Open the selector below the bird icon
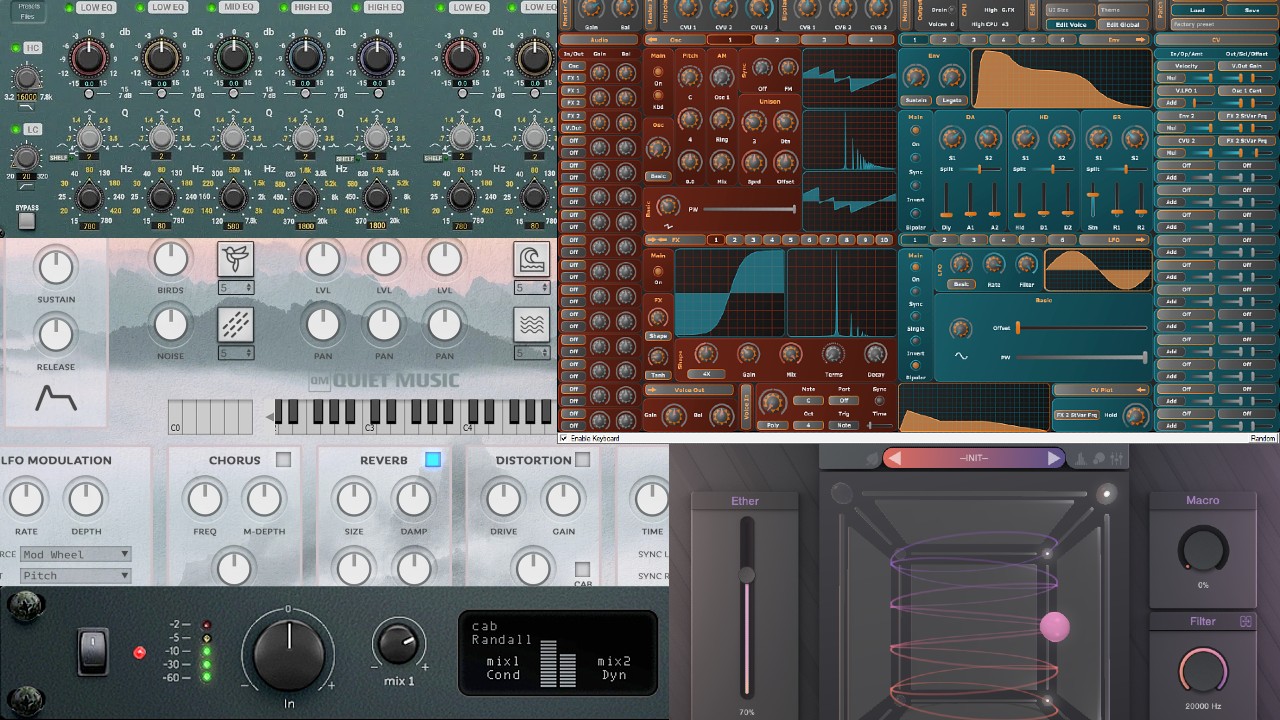1280x720 pixels. [236, 288]
